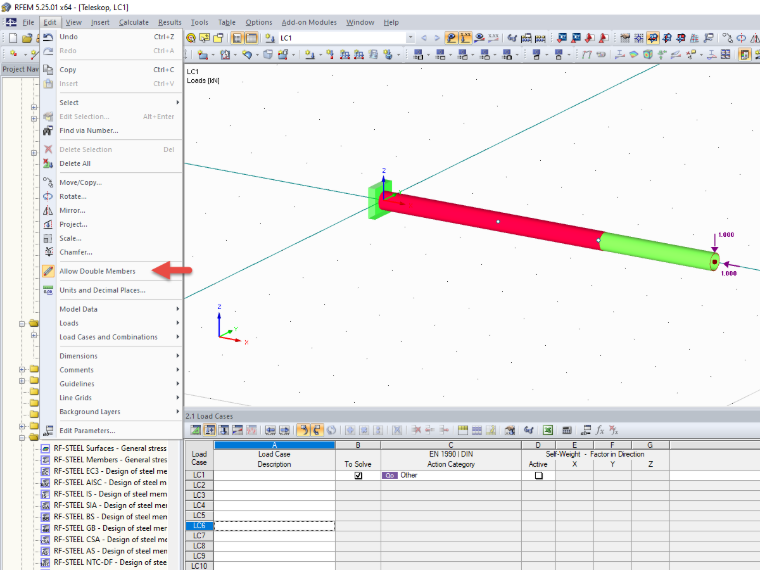Click the RFEM application icon in title bar
This screenshot has height=570, width=760.
click(6, 7)
